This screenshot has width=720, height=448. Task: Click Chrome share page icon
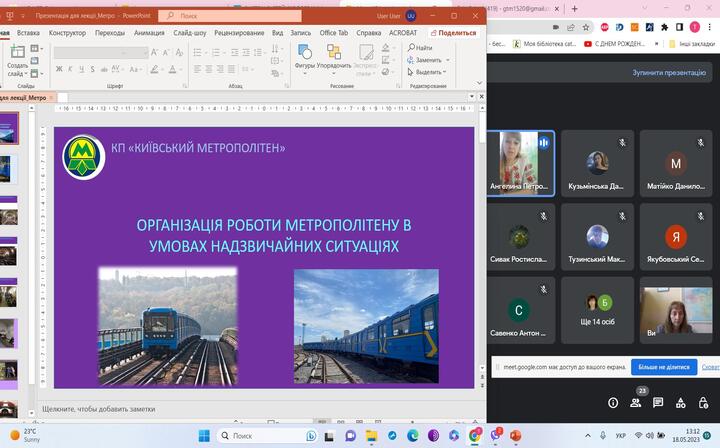pos(571,28)
